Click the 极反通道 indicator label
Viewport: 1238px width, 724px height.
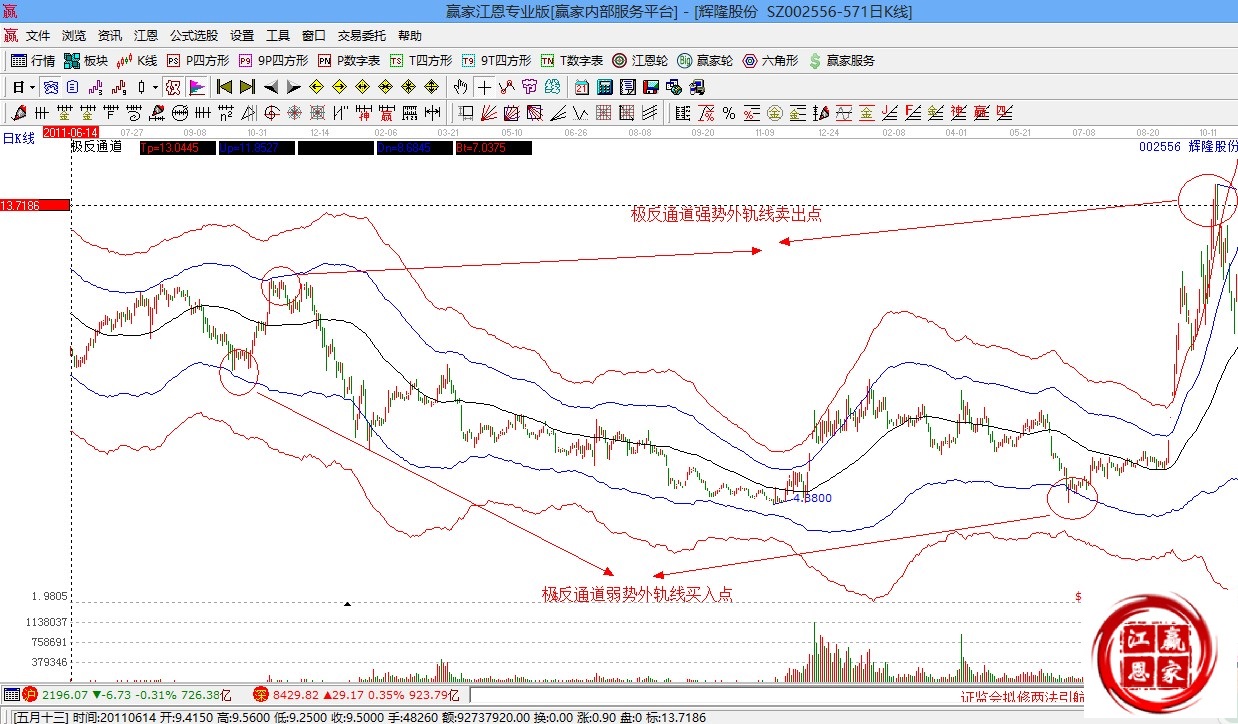coord(97,147)
